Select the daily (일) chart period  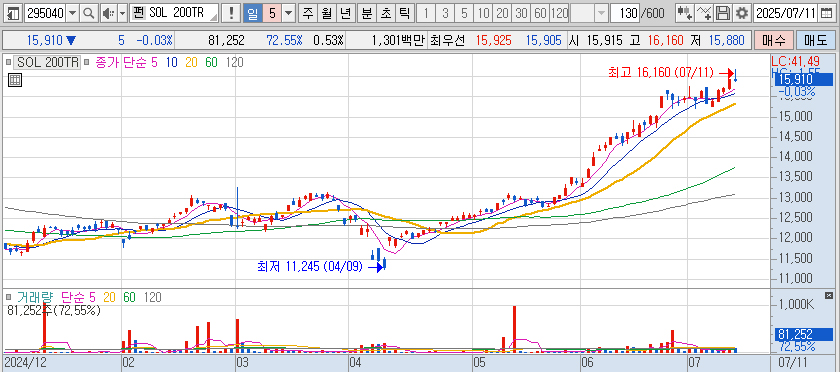[x=252, y=13]
